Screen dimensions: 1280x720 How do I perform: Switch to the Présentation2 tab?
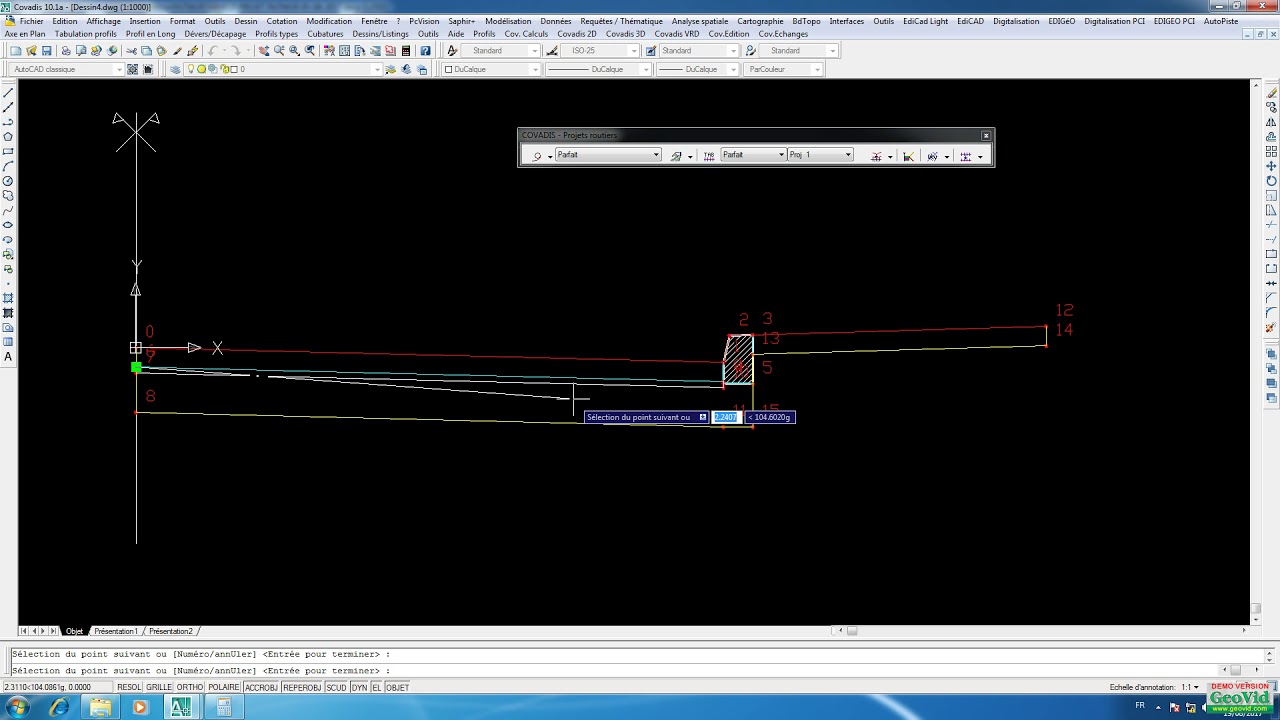171,631
